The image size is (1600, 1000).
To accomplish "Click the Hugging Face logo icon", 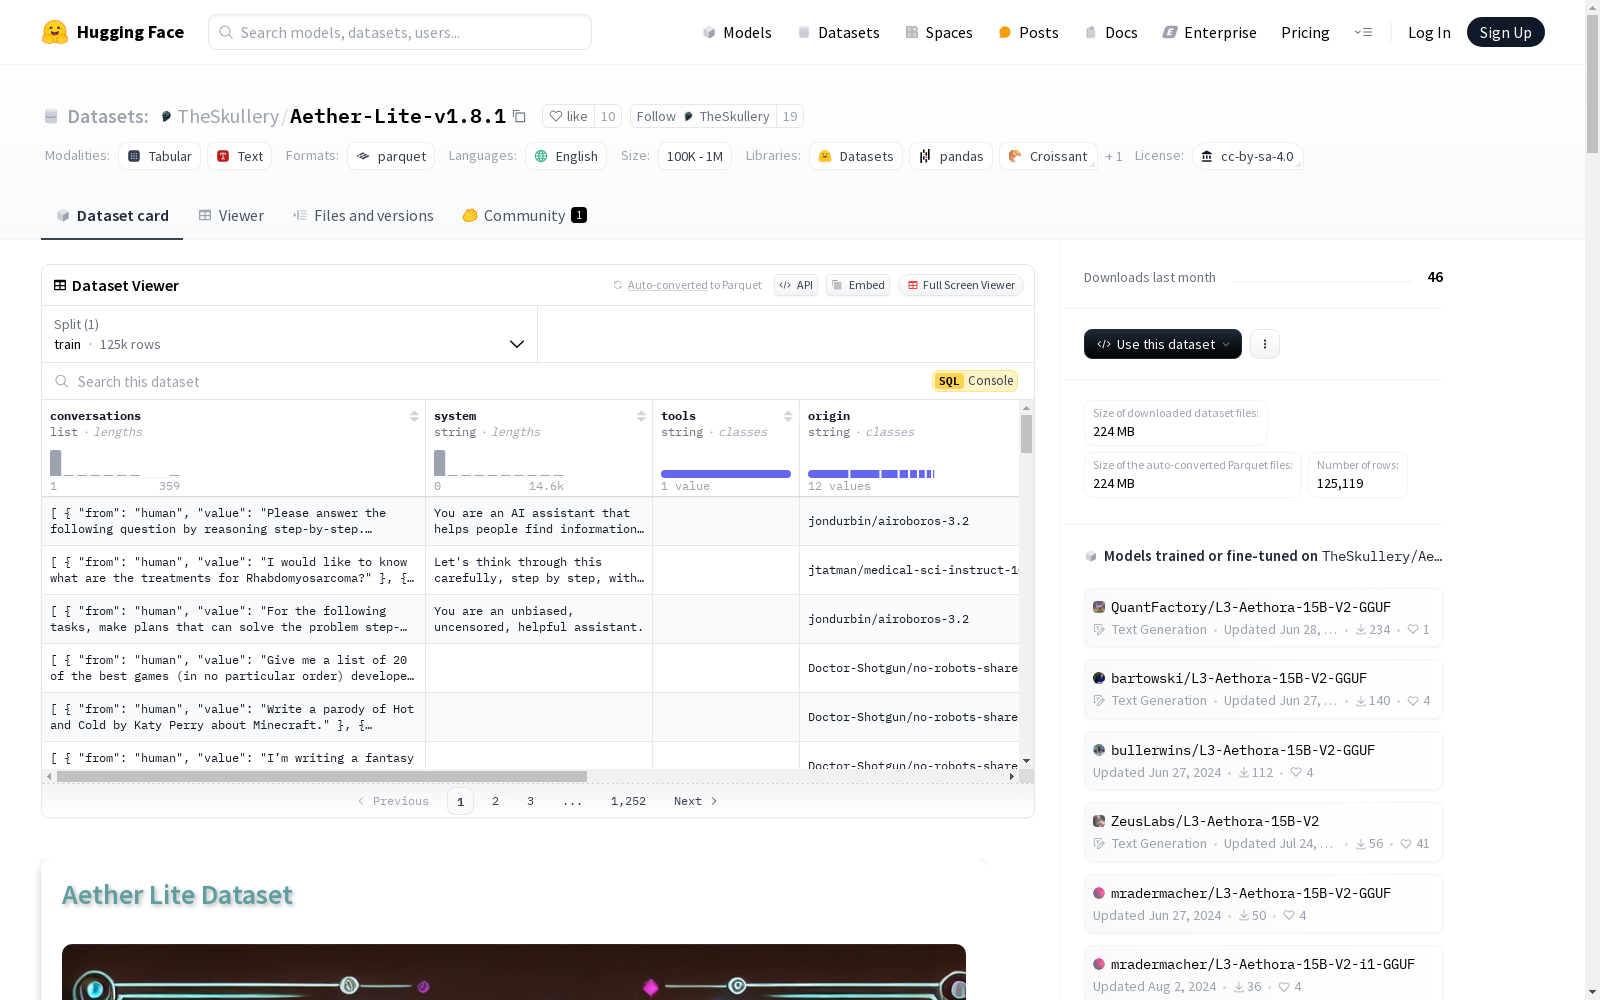I will (x=55, y=32).
